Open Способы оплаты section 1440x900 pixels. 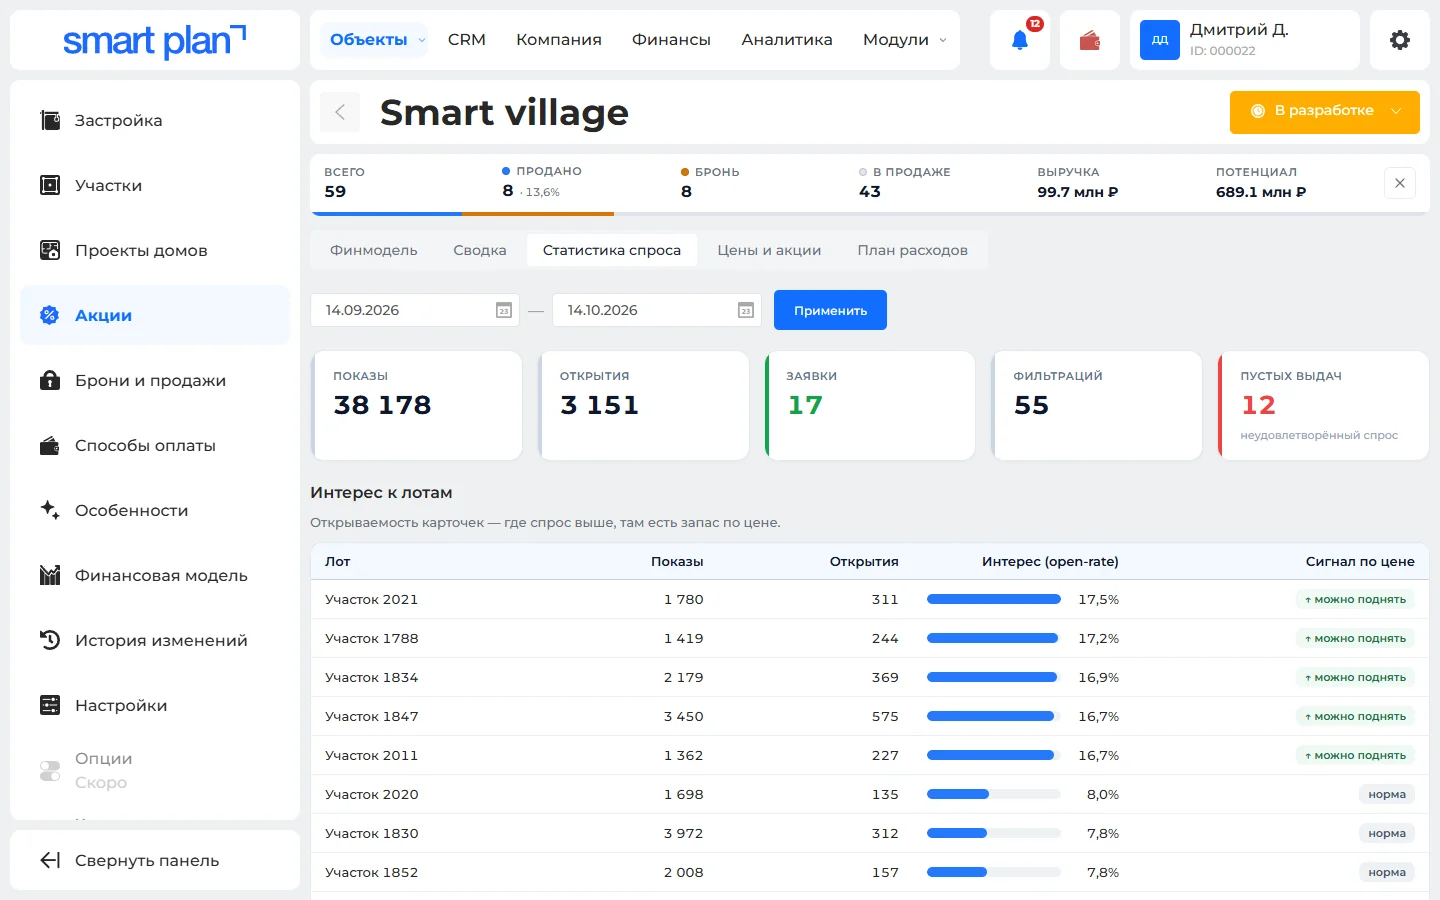point(155,445)
